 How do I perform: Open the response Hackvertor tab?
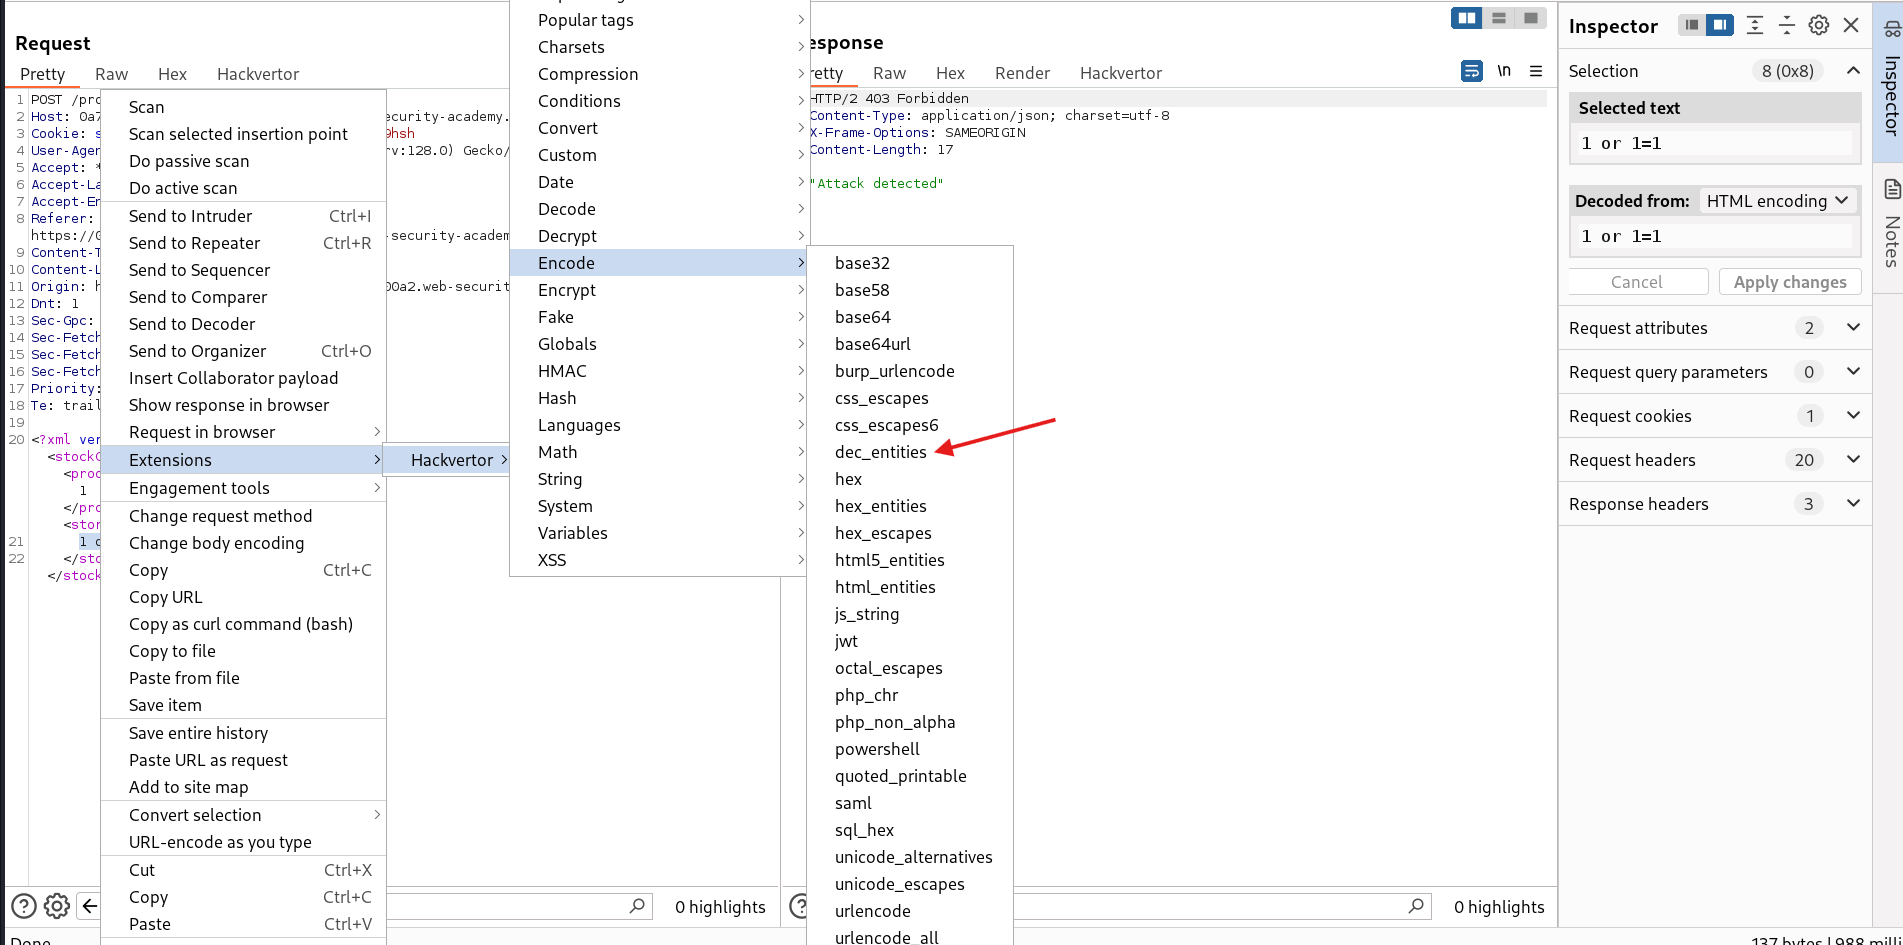tap(1121, 73)
